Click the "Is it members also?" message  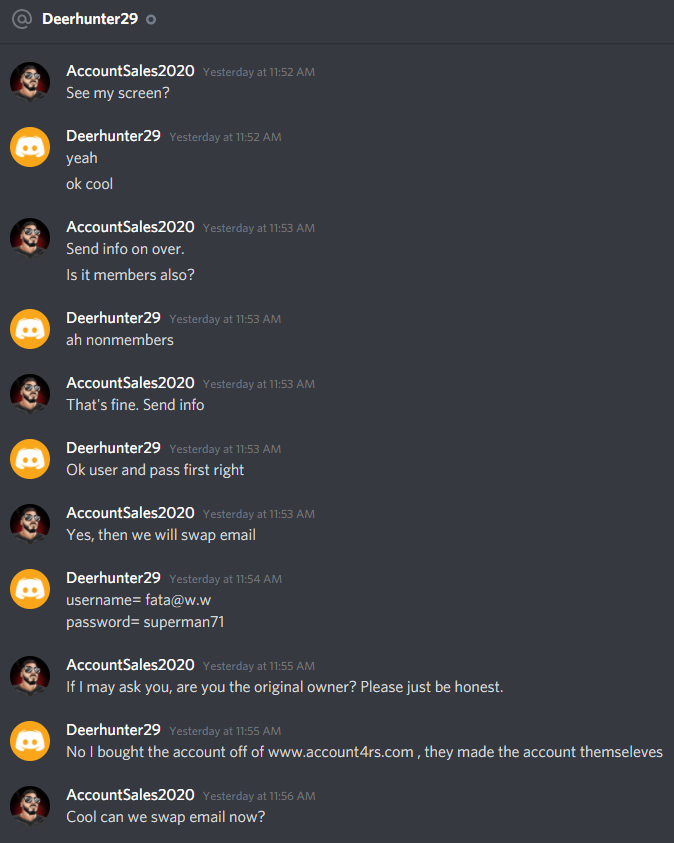(130, 275)
